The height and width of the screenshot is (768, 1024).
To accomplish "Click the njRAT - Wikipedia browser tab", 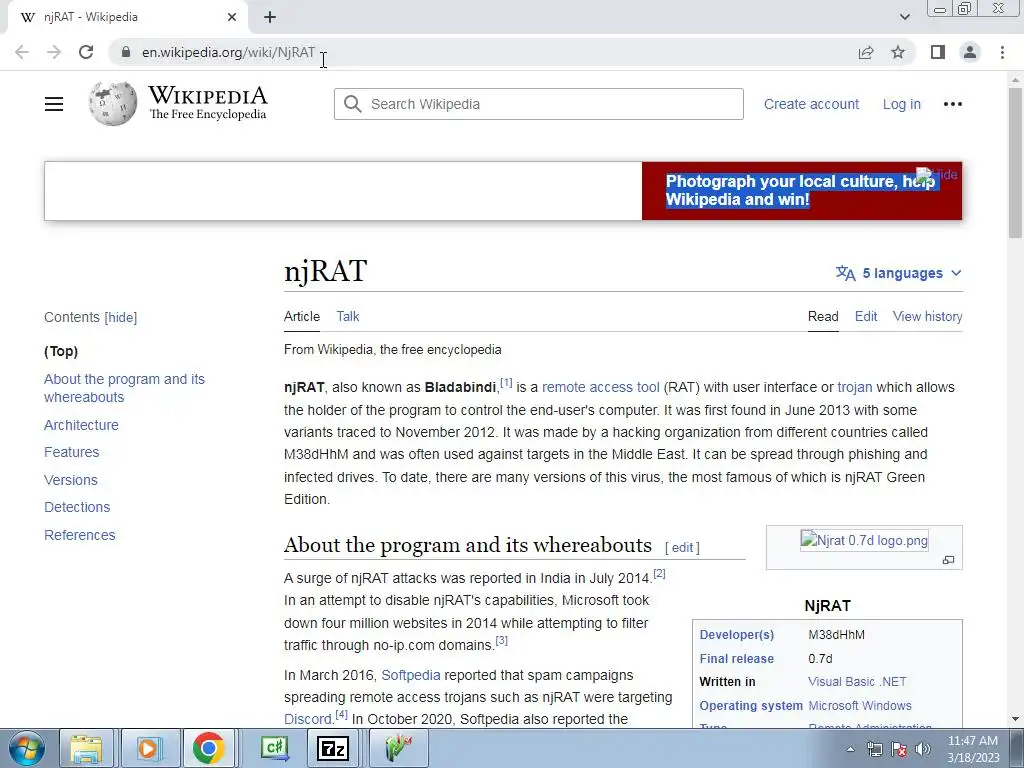I will coord(127,17).
